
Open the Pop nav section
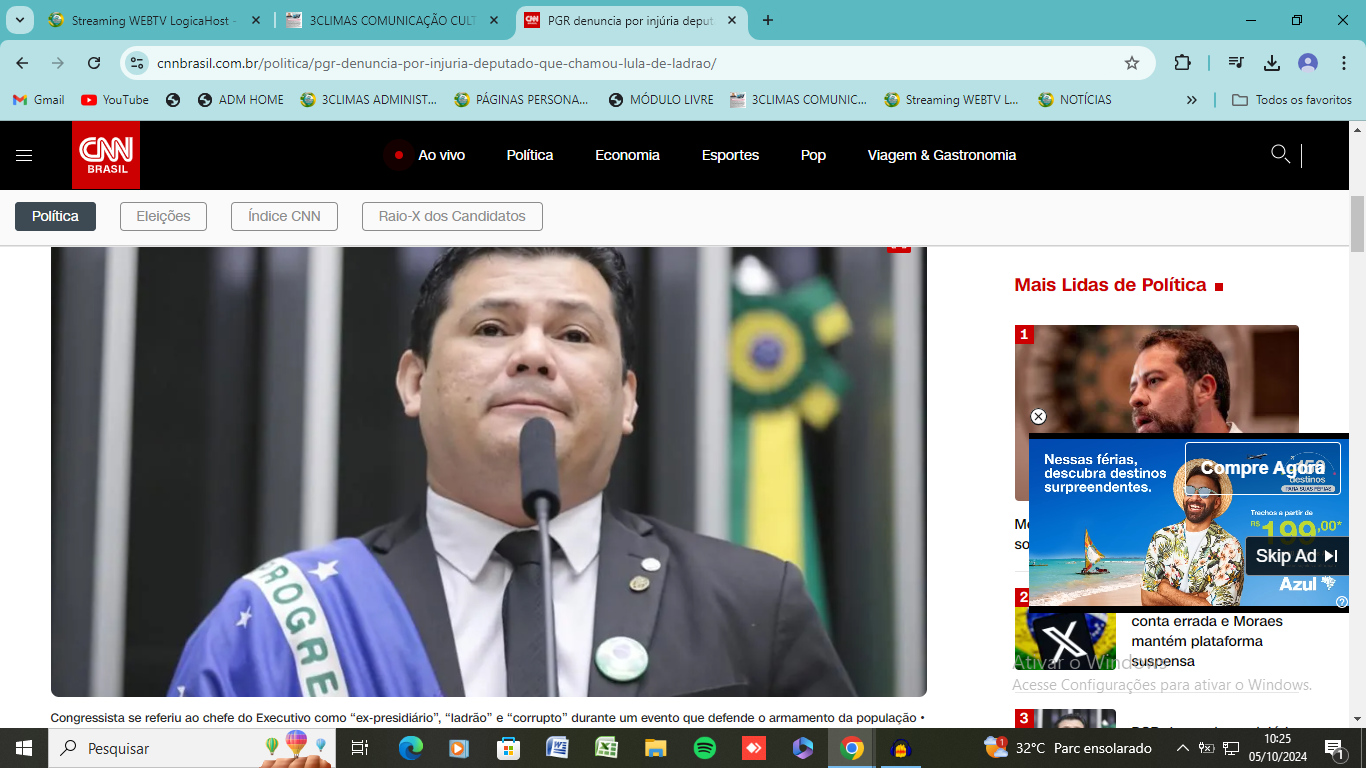pos(813,155)
